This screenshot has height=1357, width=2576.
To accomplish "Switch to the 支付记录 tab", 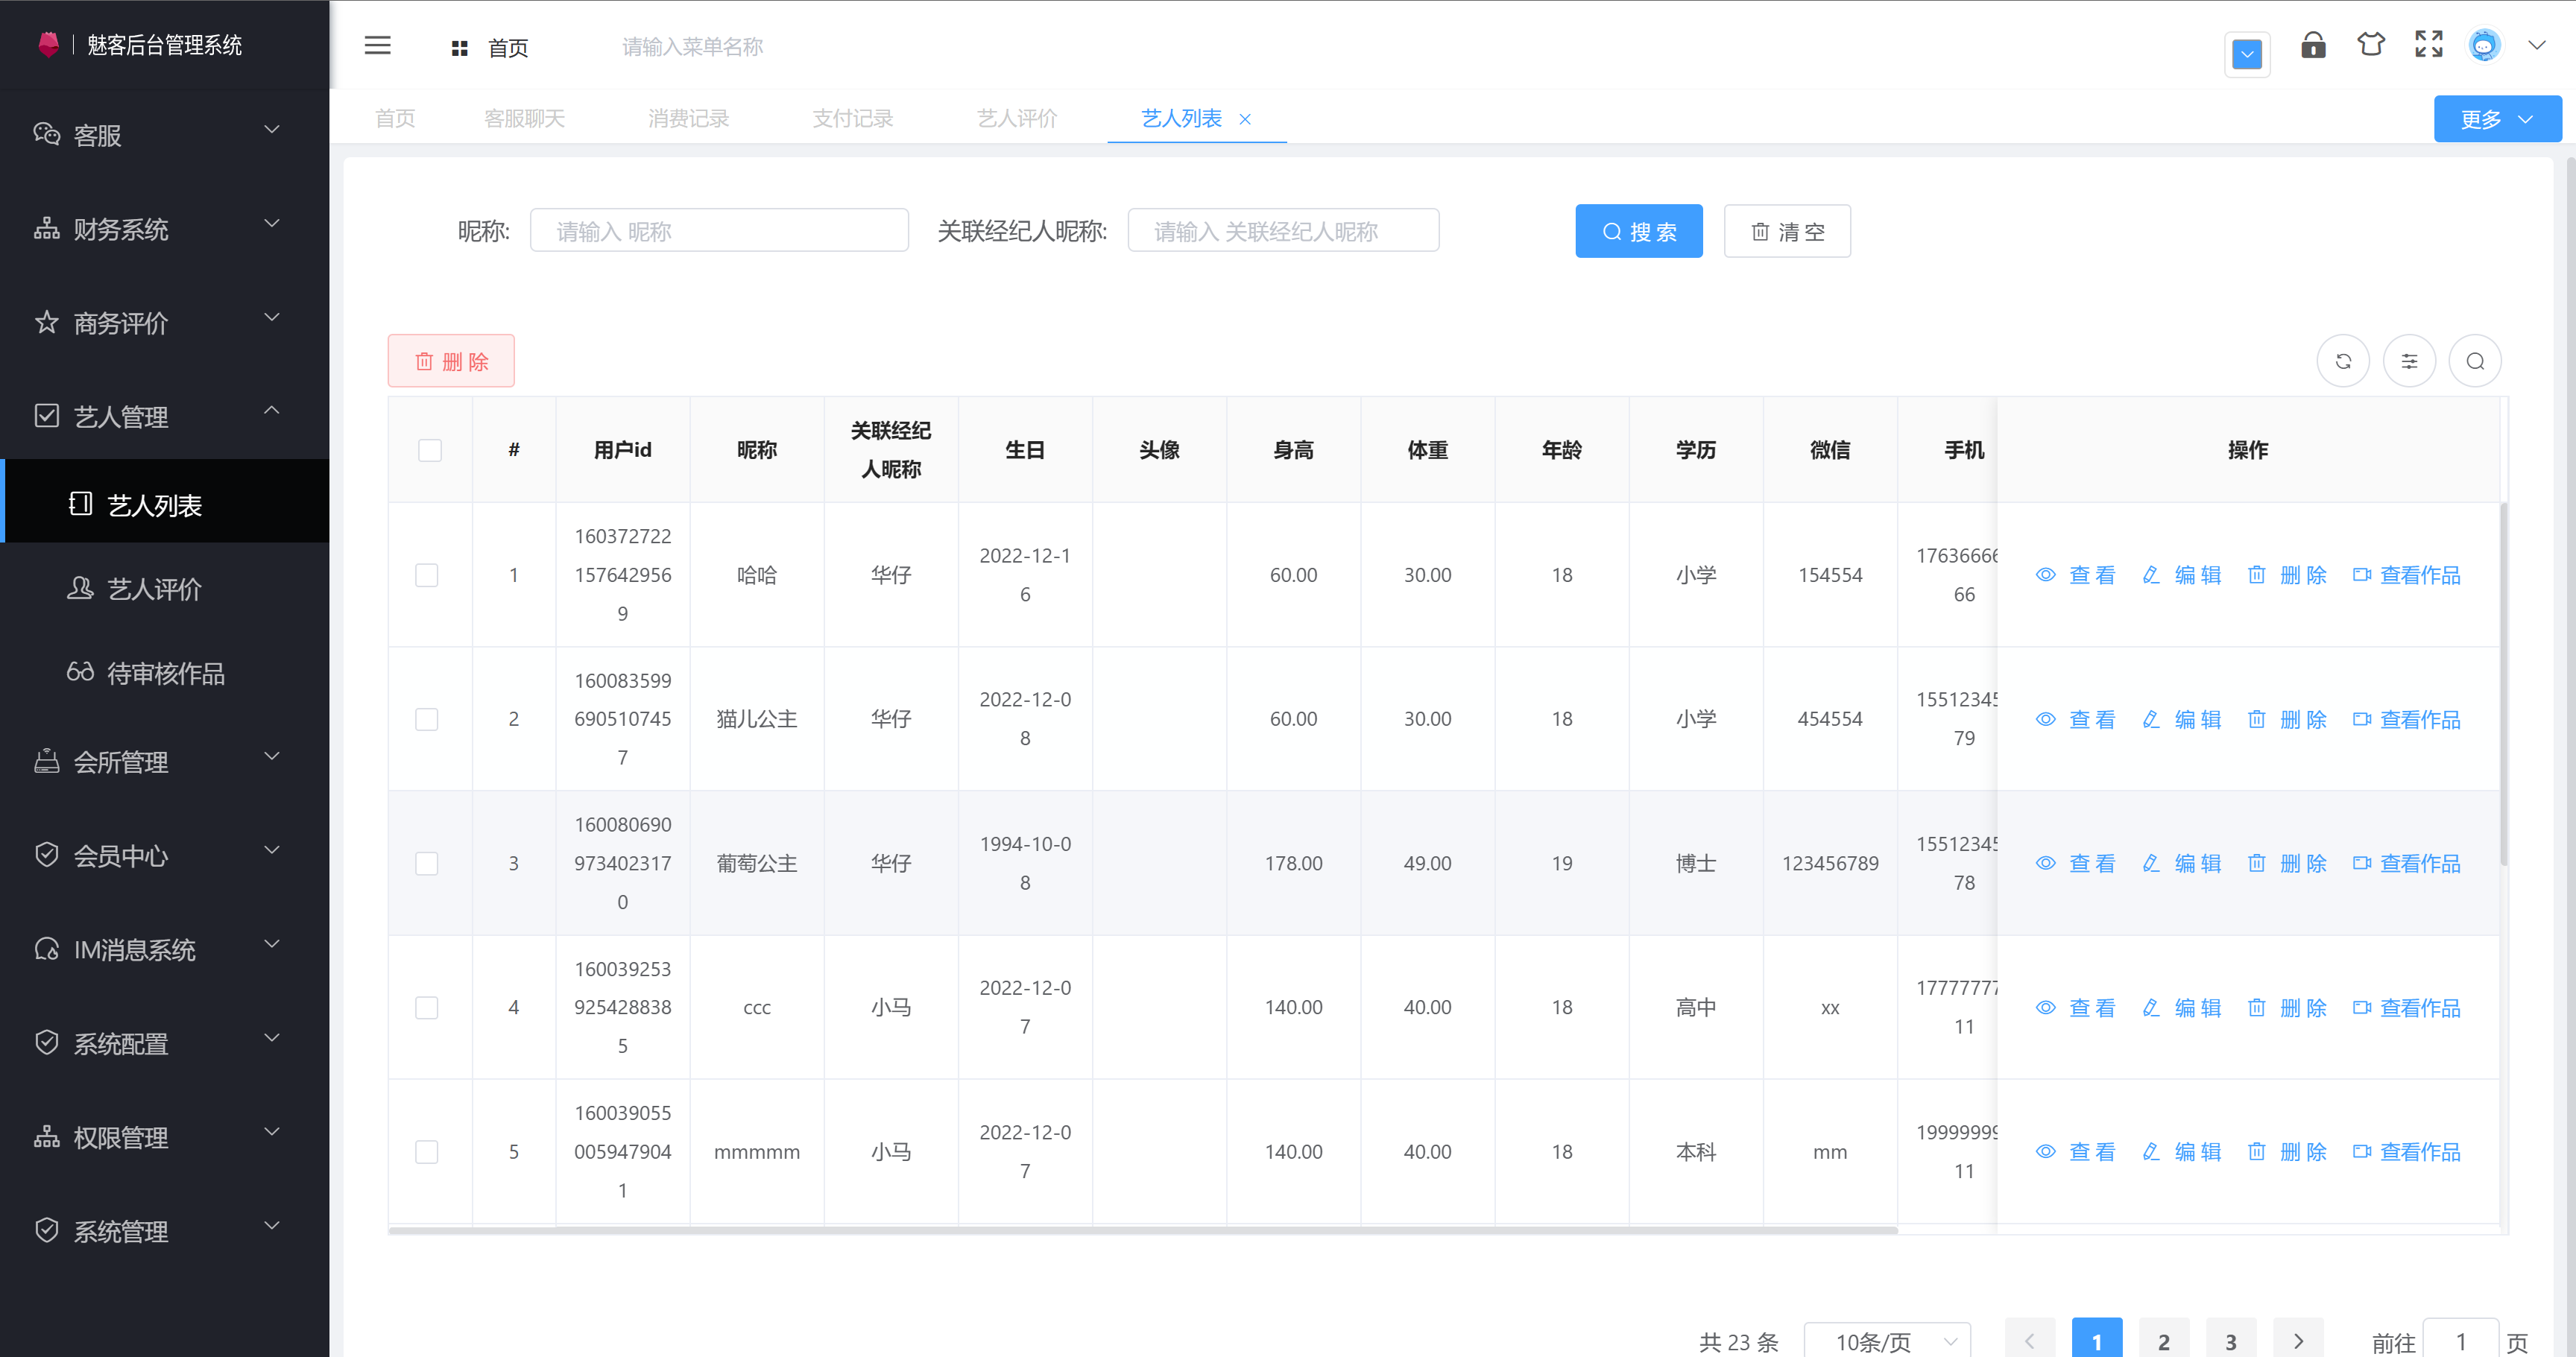I will tap(852, 119).
